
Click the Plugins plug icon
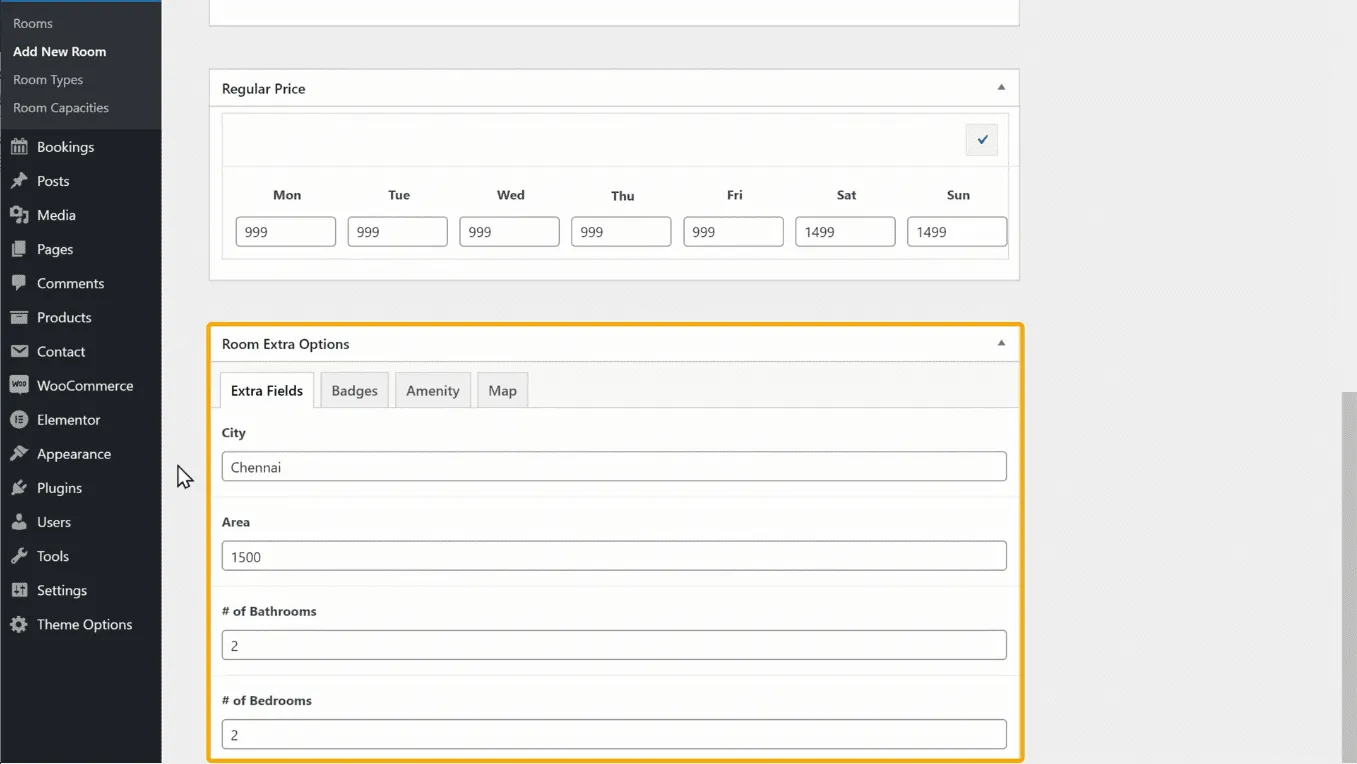(19, 488)
